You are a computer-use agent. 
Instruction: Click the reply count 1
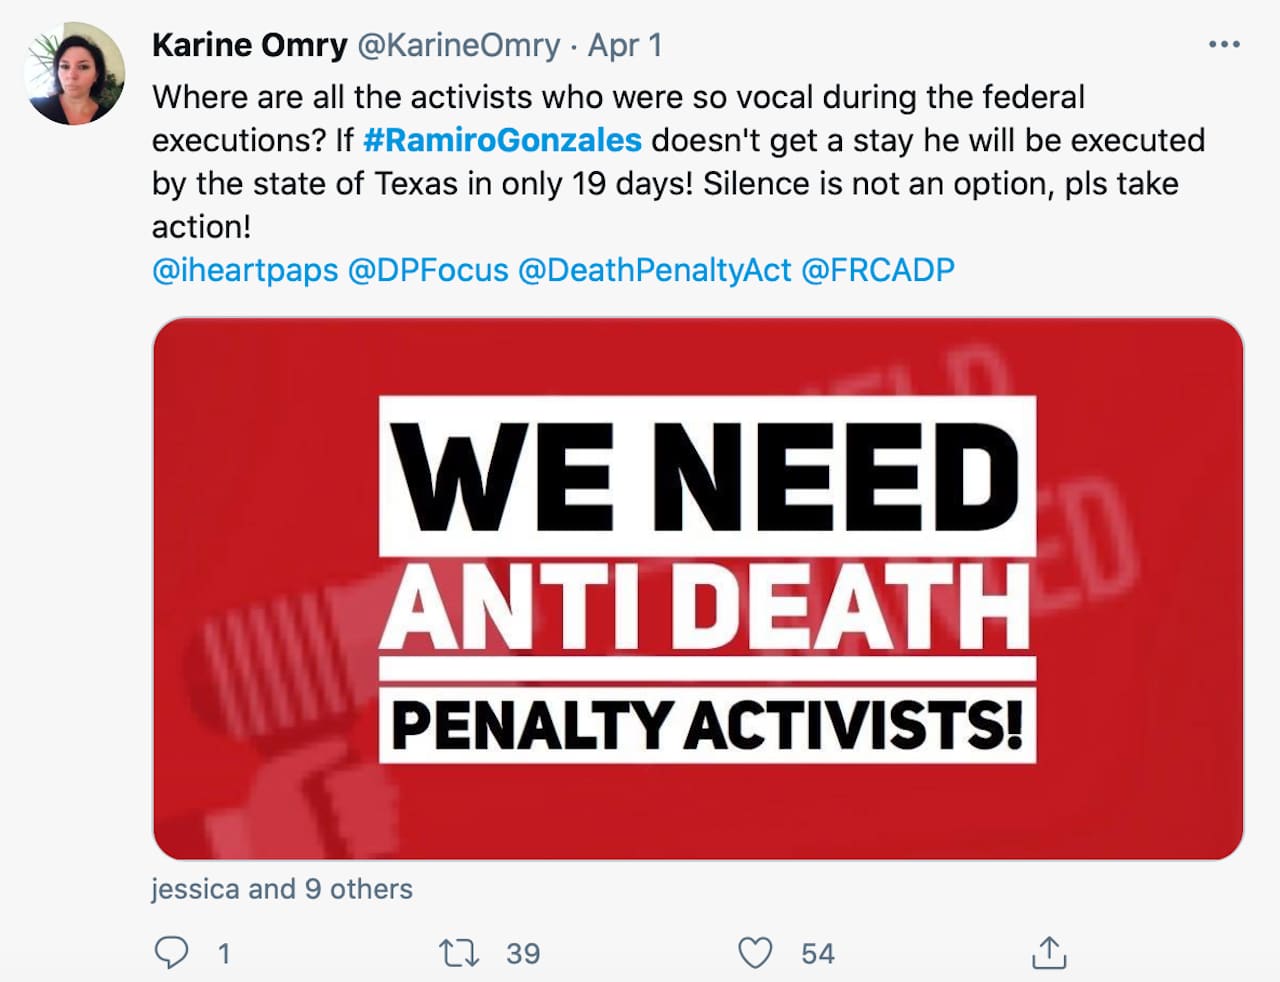[x=224, y=953]
